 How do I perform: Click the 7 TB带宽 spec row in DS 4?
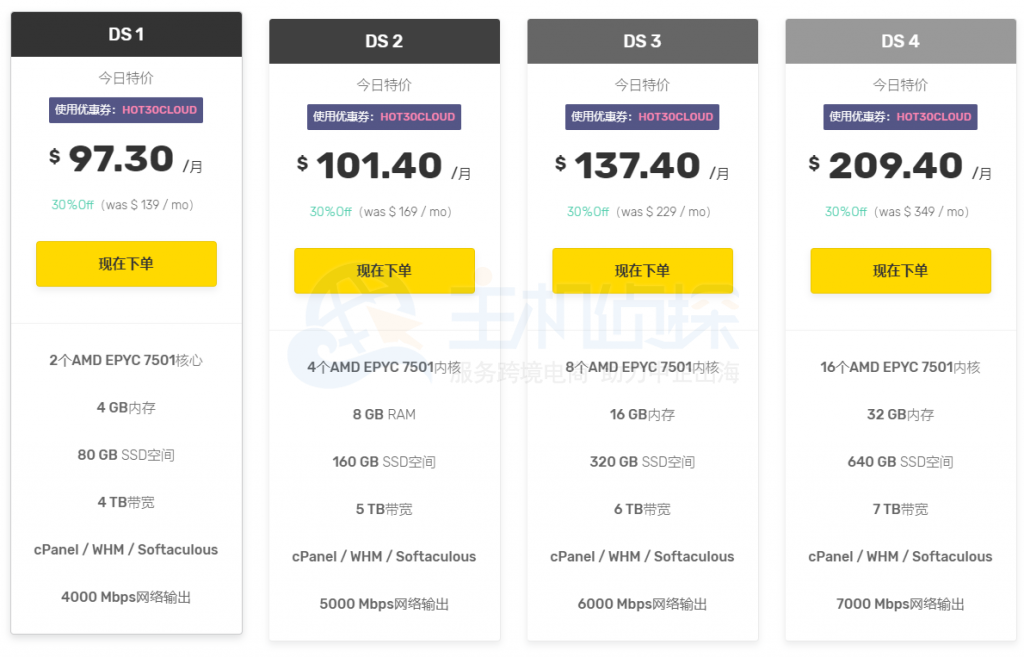click(900, 509)
